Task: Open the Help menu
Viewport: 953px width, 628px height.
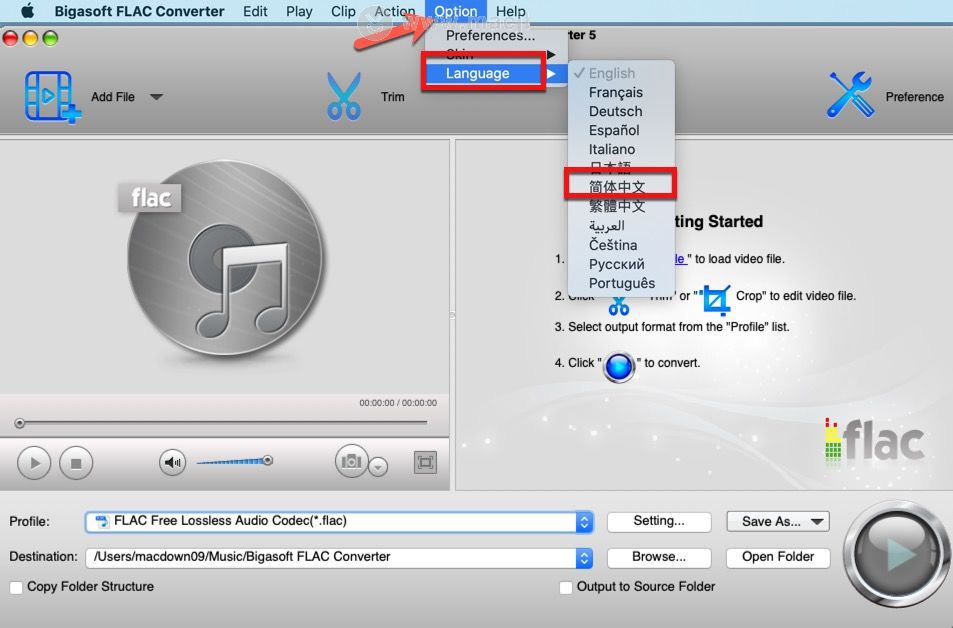Action: 511,11
